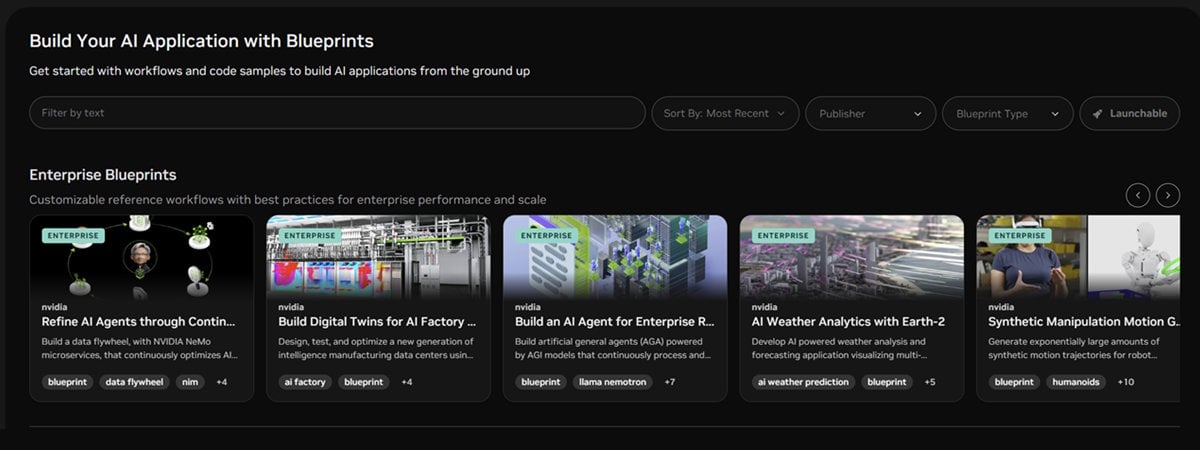
Task: Click the Build Digital Twins for AI Factory title
Action: point(377,322)
